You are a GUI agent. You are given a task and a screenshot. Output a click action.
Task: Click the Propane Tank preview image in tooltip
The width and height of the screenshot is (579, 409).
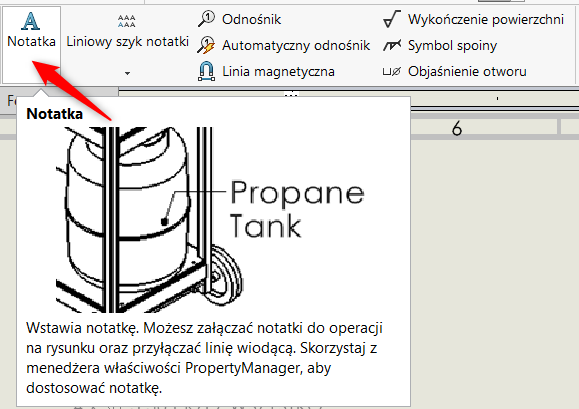[x=210, y=220]
